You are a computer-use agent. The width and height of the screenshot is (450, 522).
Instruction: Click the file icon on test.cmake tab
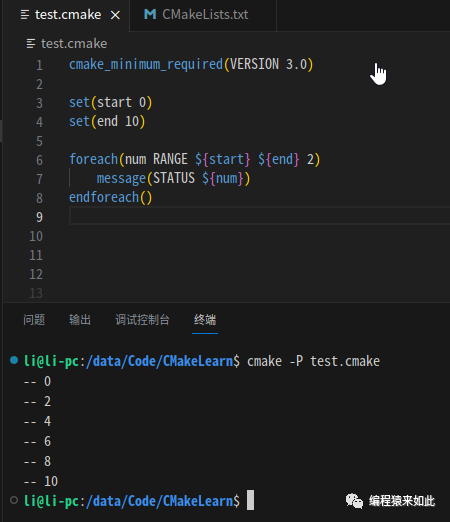pyautogui.click(x=25, y=15)
